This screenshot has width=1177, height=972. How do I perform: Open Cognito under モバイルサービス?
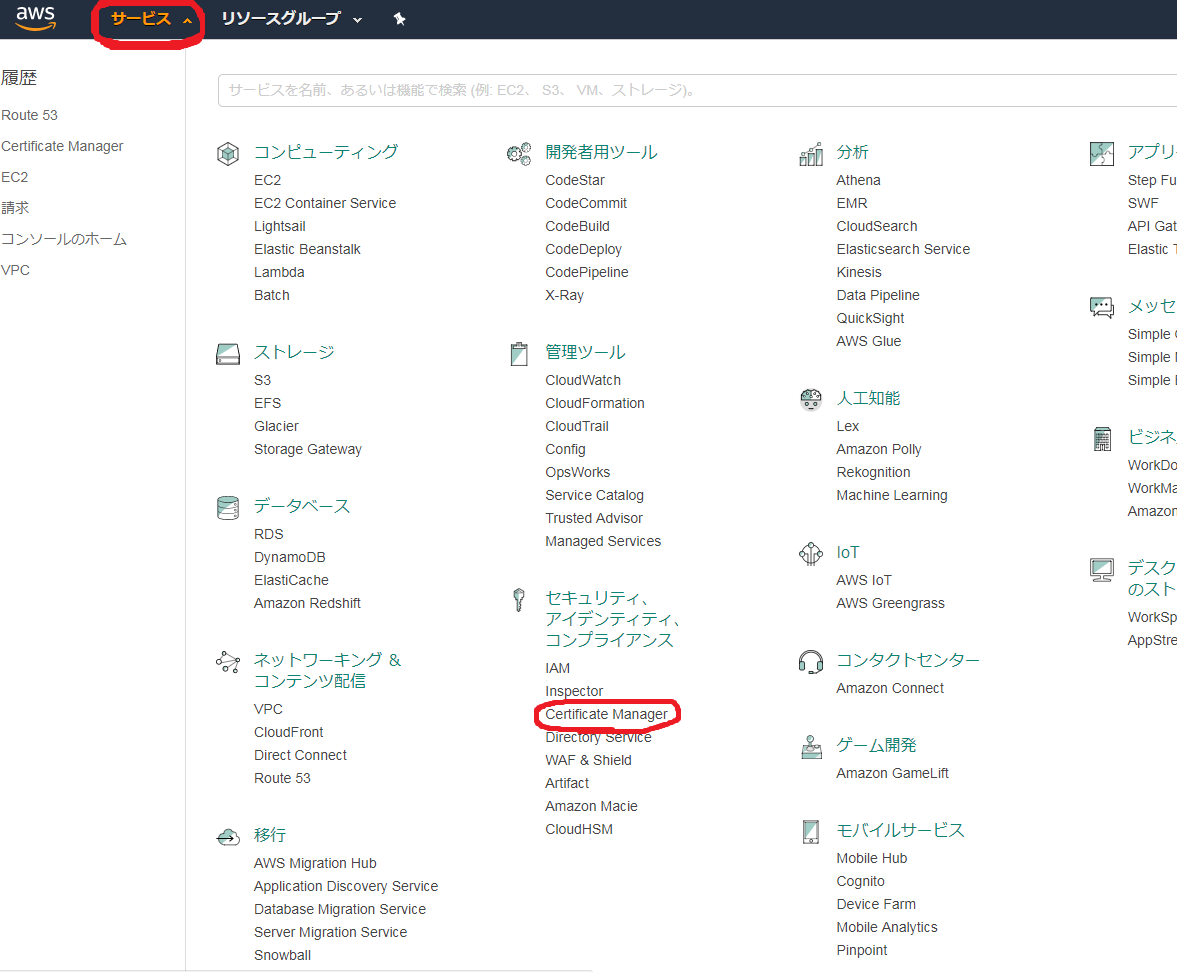[x=861, y=881]
